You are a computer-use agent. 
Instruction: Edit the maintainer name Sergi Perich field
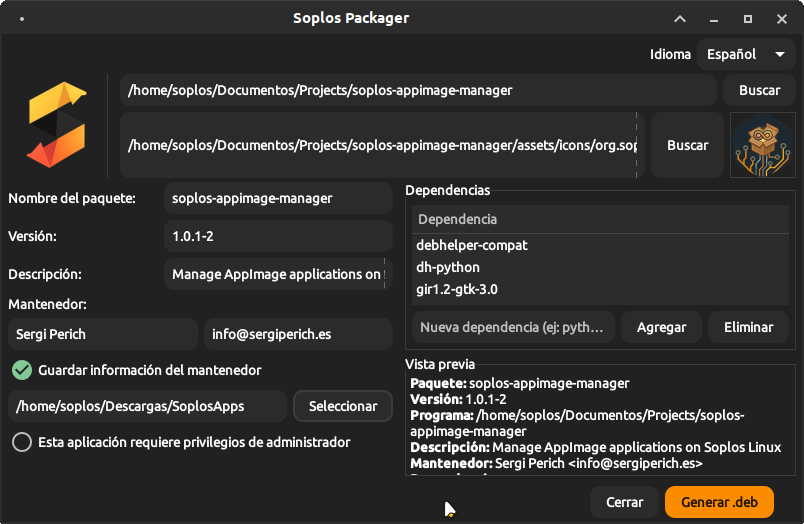click(103, 334)
